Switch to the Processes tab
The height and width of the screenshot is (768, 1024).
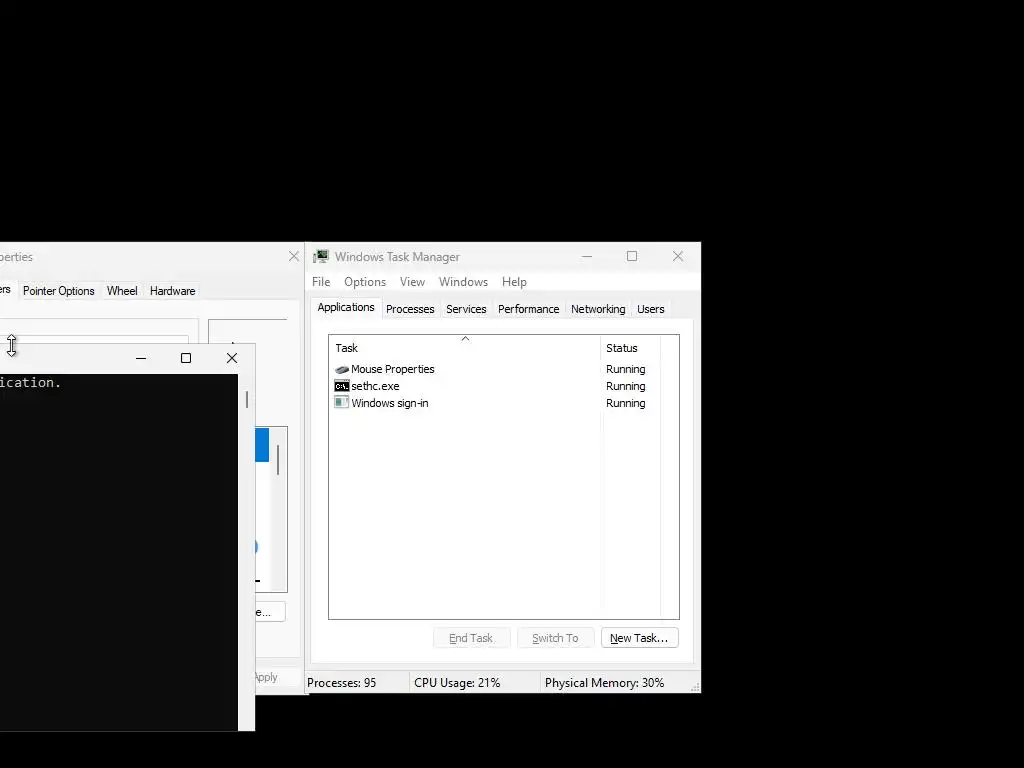(x=410, y=309)
